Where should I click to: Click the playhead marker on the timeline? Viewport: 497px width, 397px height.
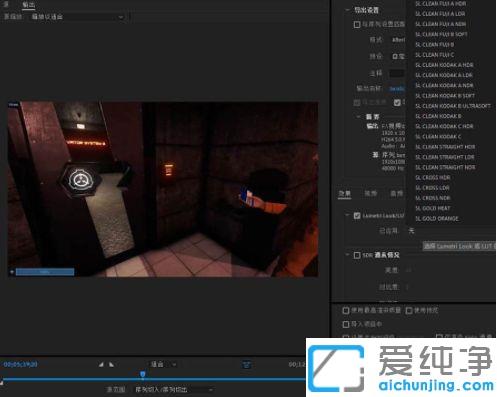pyautogui.click(x=142, y=375)
